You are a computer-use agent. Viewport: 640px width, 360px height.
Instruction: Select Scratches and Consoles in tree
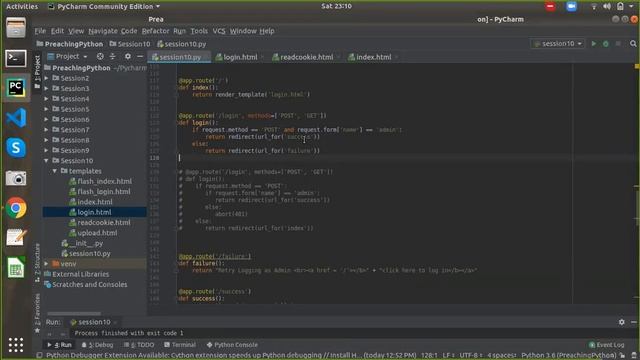coord(89,284)
